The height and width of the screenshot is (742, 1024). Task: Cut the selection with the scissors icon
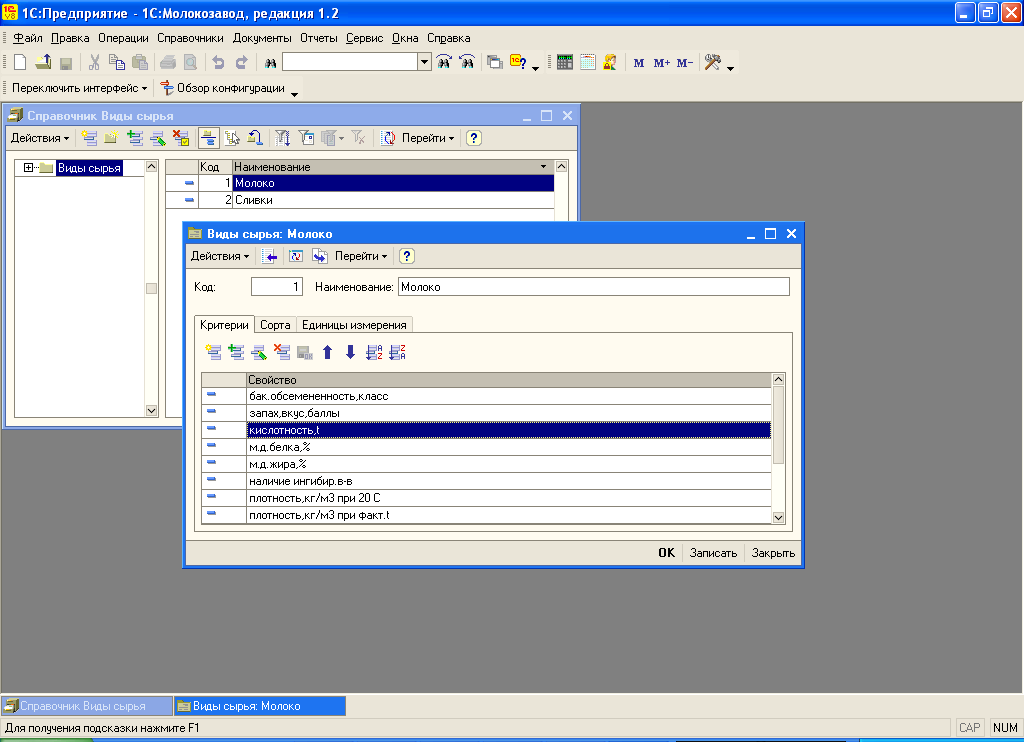pos(95,63)
